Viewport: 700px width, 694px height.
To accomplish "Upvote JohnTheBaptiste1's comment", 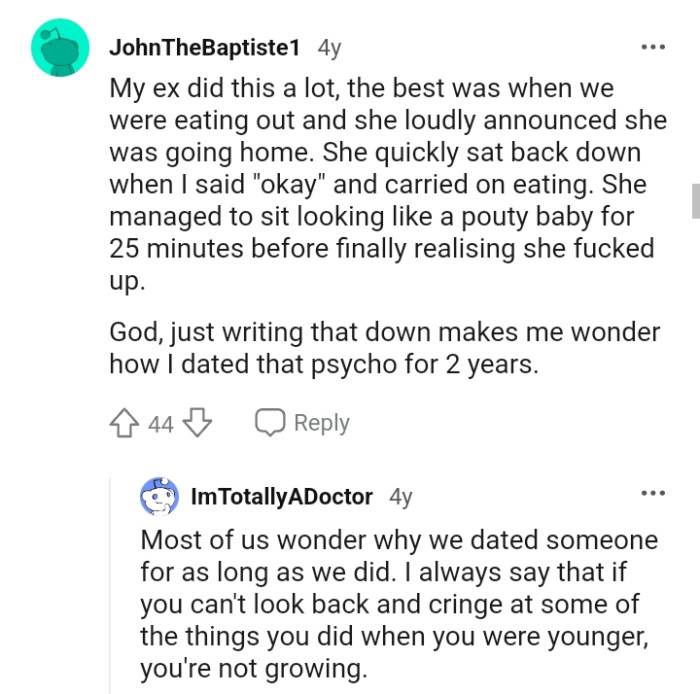I will (x=126, y=423).
